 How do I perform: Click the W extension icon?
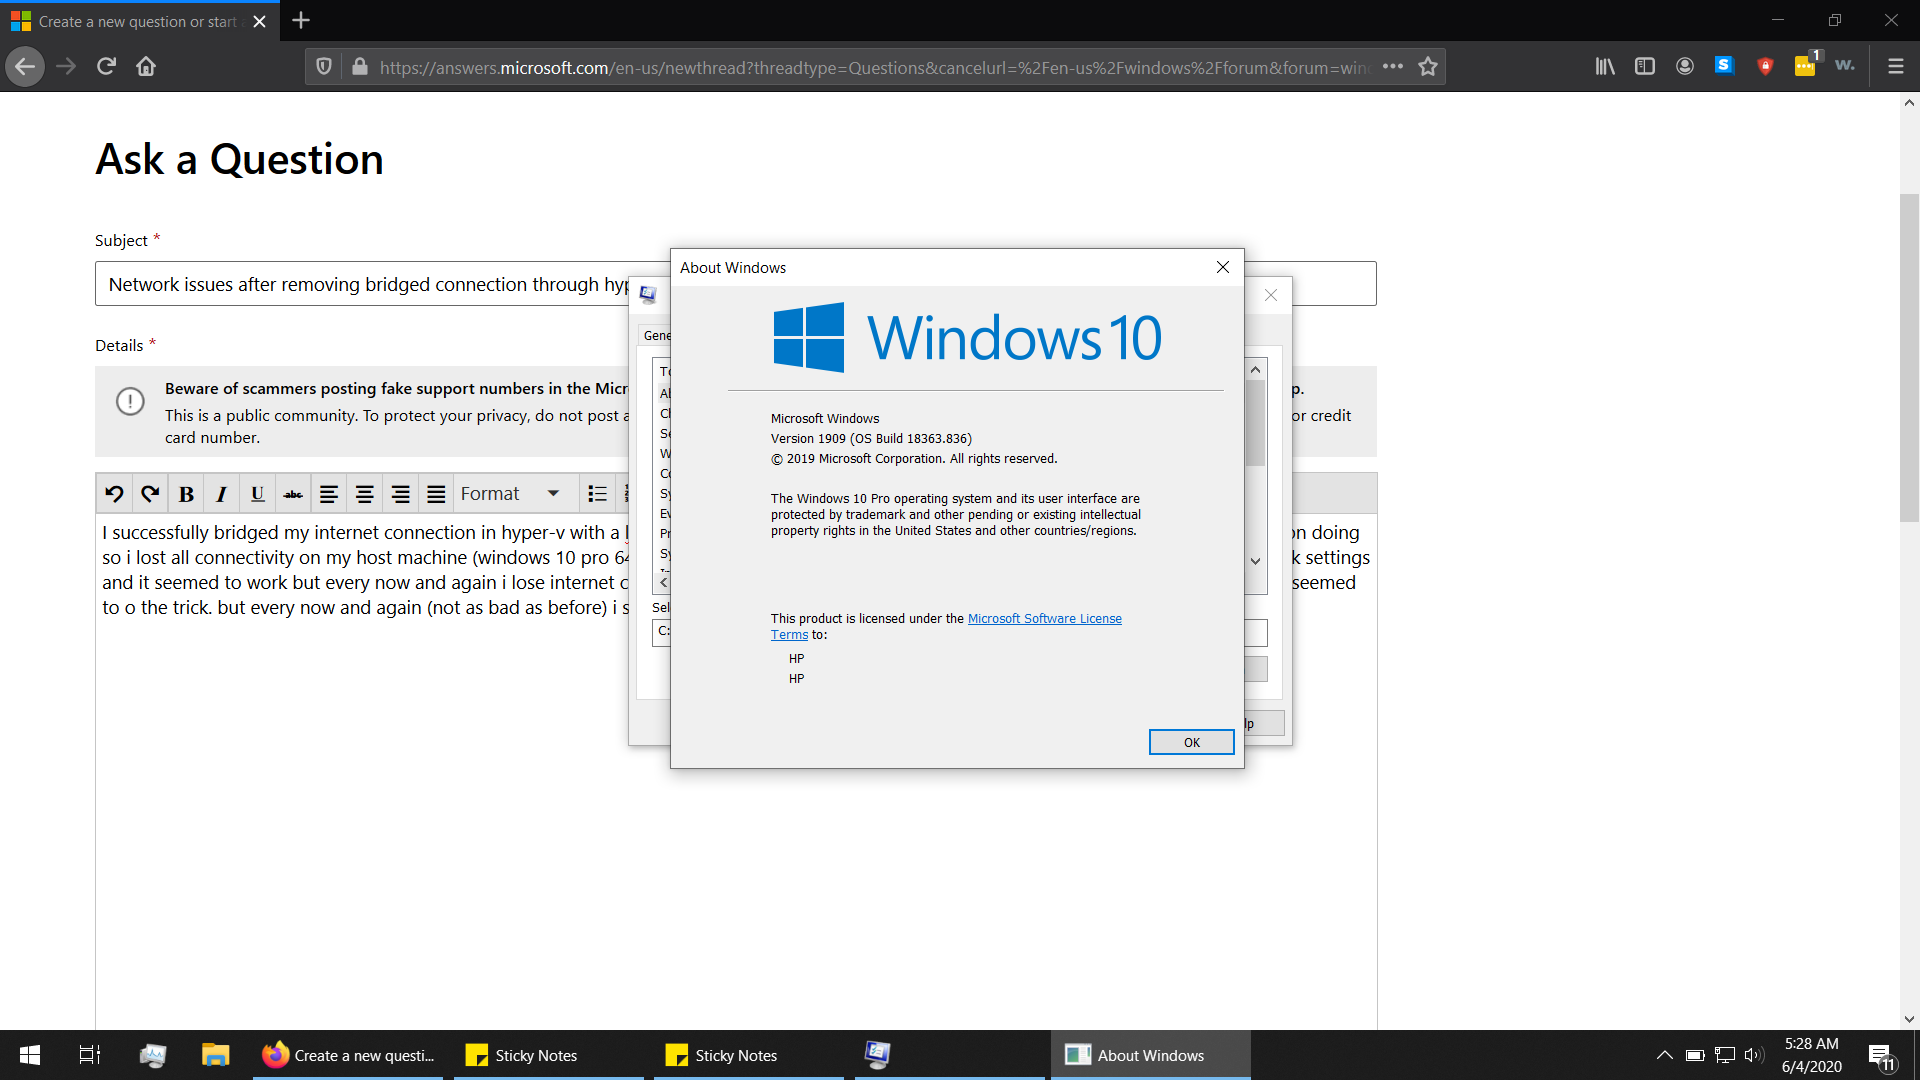(1845, 65)
